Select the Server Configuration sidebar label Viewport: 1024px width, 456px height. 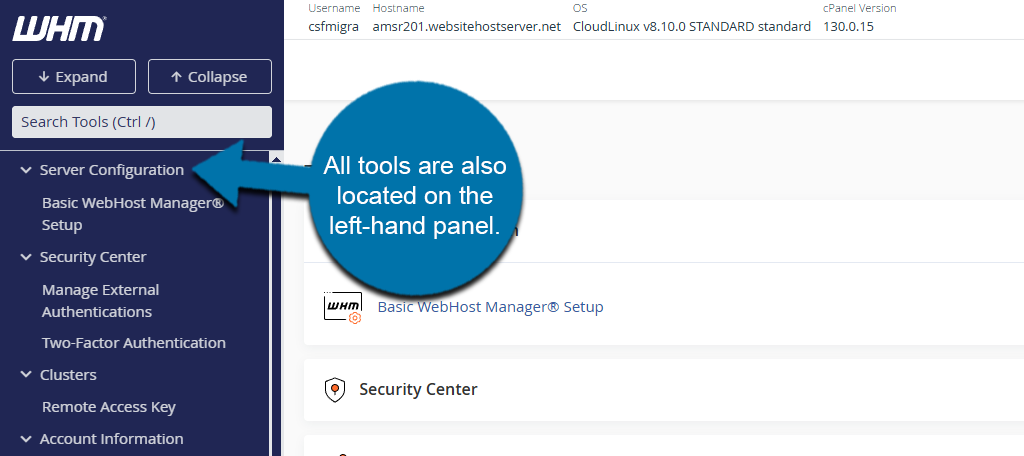111,170
